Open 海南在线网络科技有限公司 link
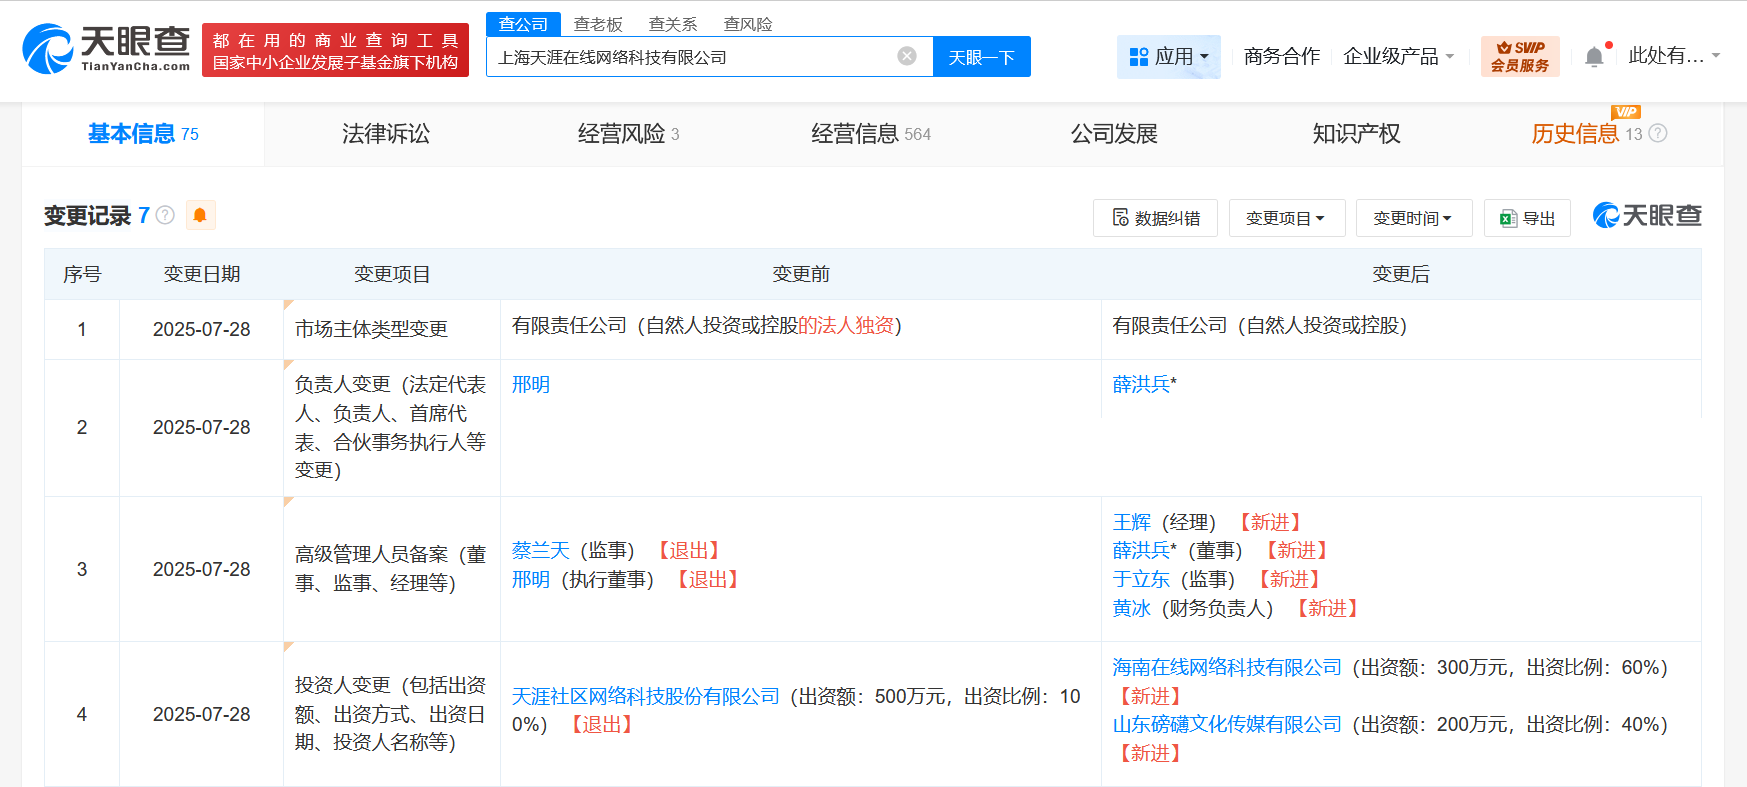Screen dimensions: 1747x787 [x=1227, y=667]
